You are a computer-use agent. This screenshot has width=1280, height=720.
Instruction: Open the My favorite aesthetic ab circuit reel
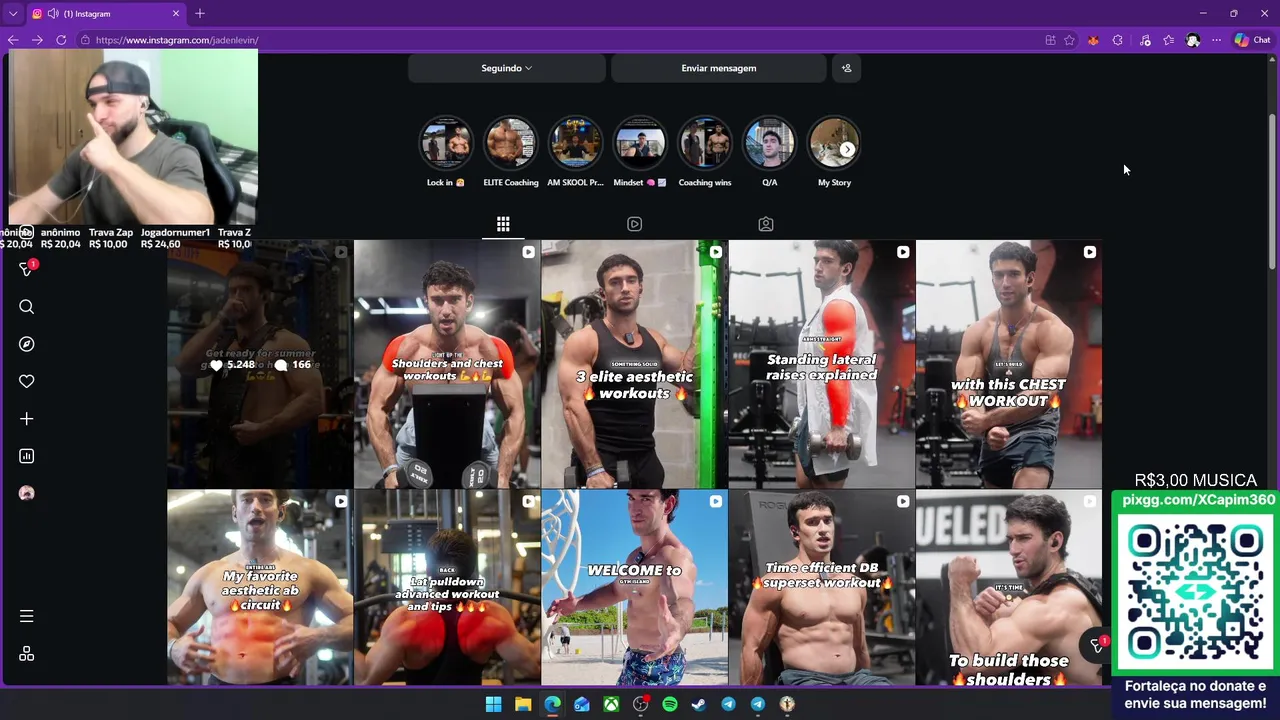[260, 588]
